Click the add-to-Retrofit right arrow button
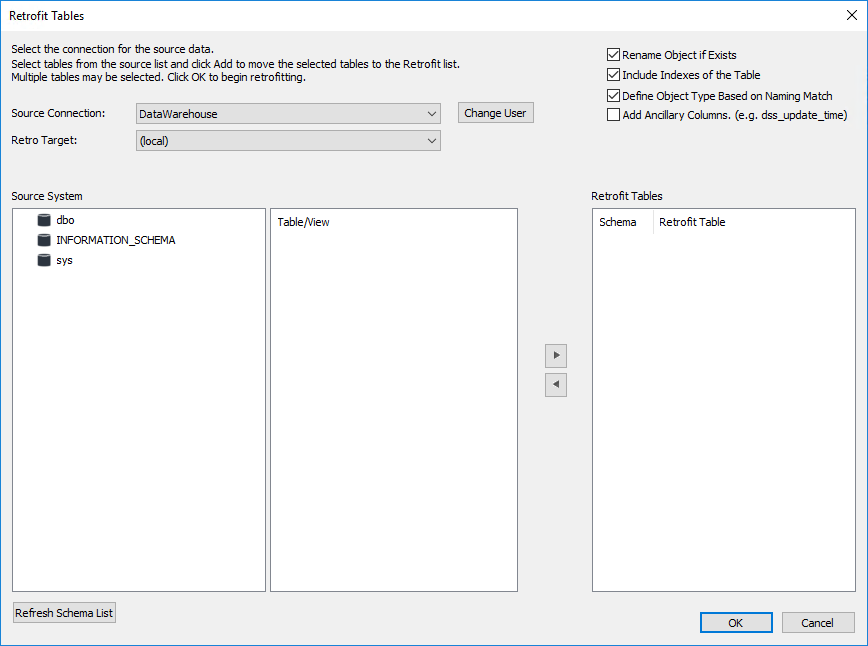Image resolution: width=868 pixels, height=646 pixels. tap(556, 355)
